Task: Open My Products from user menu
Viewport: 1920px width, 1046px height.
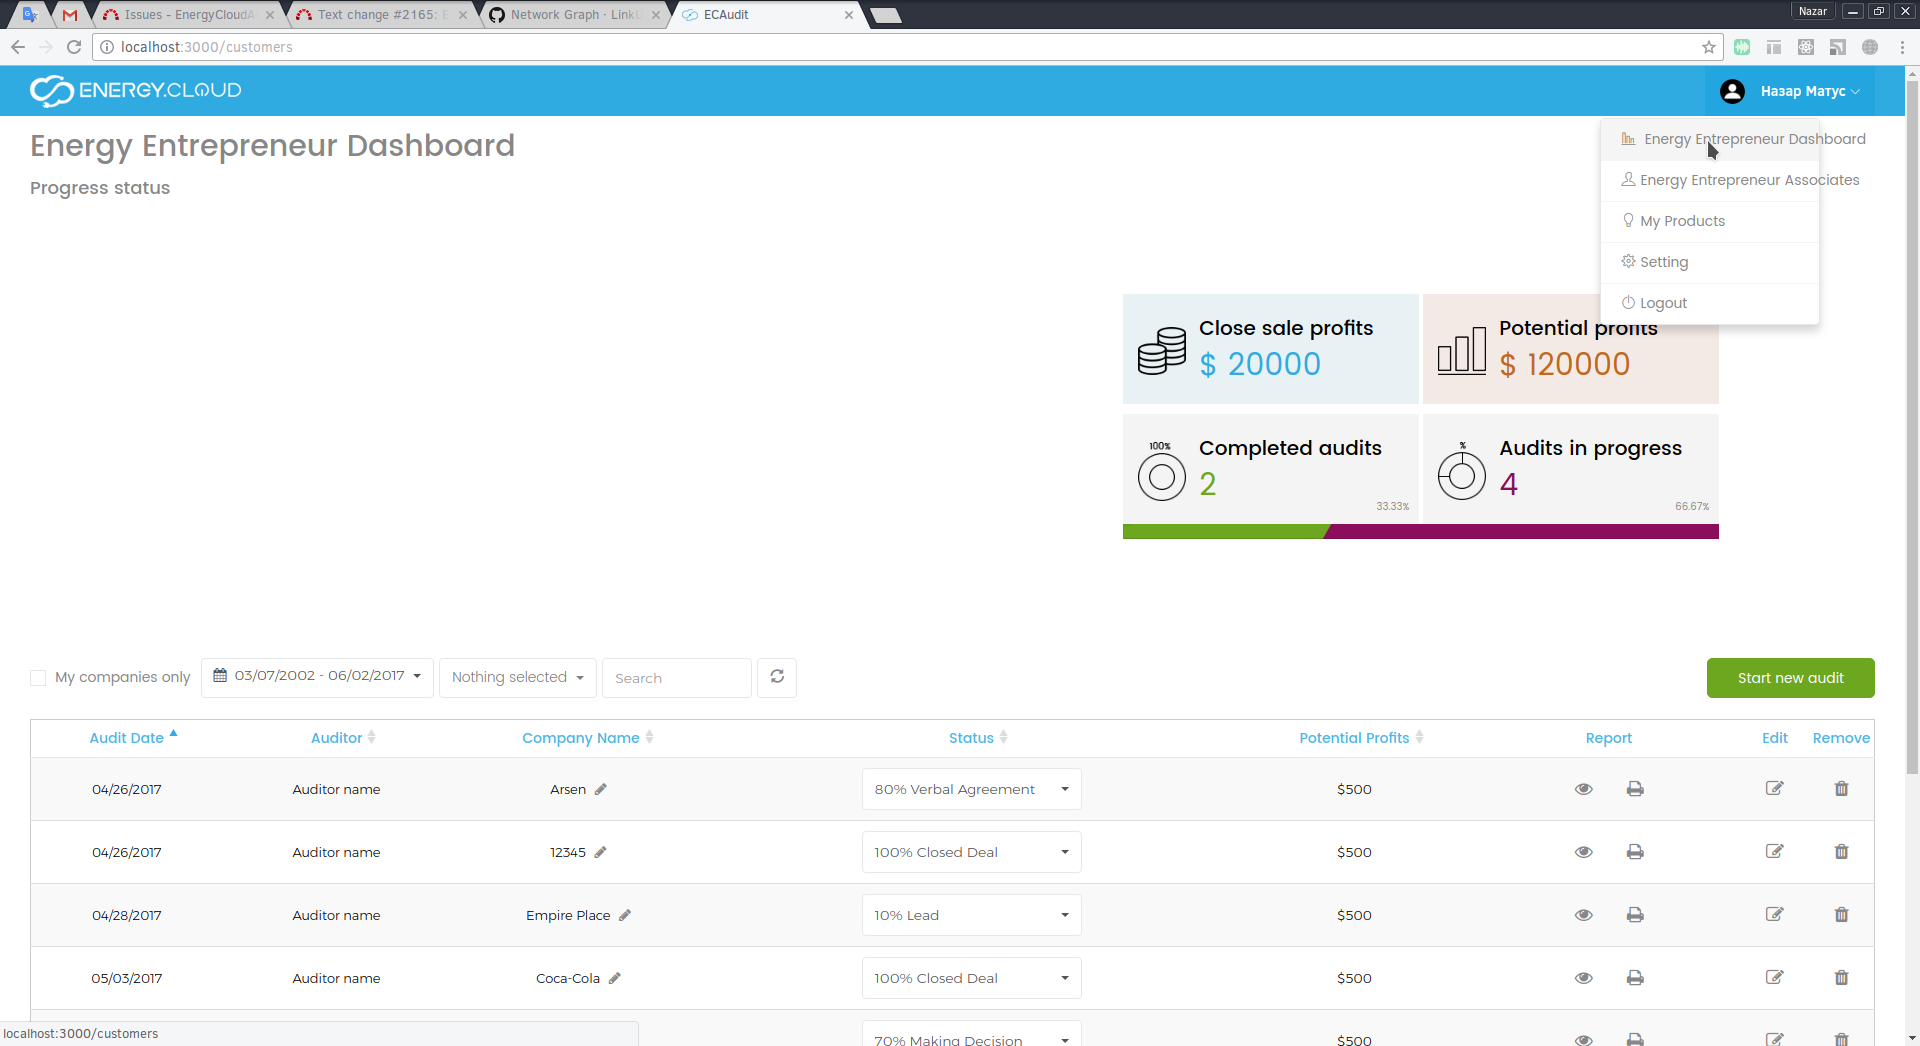Action: click(x=1710, y=221)
